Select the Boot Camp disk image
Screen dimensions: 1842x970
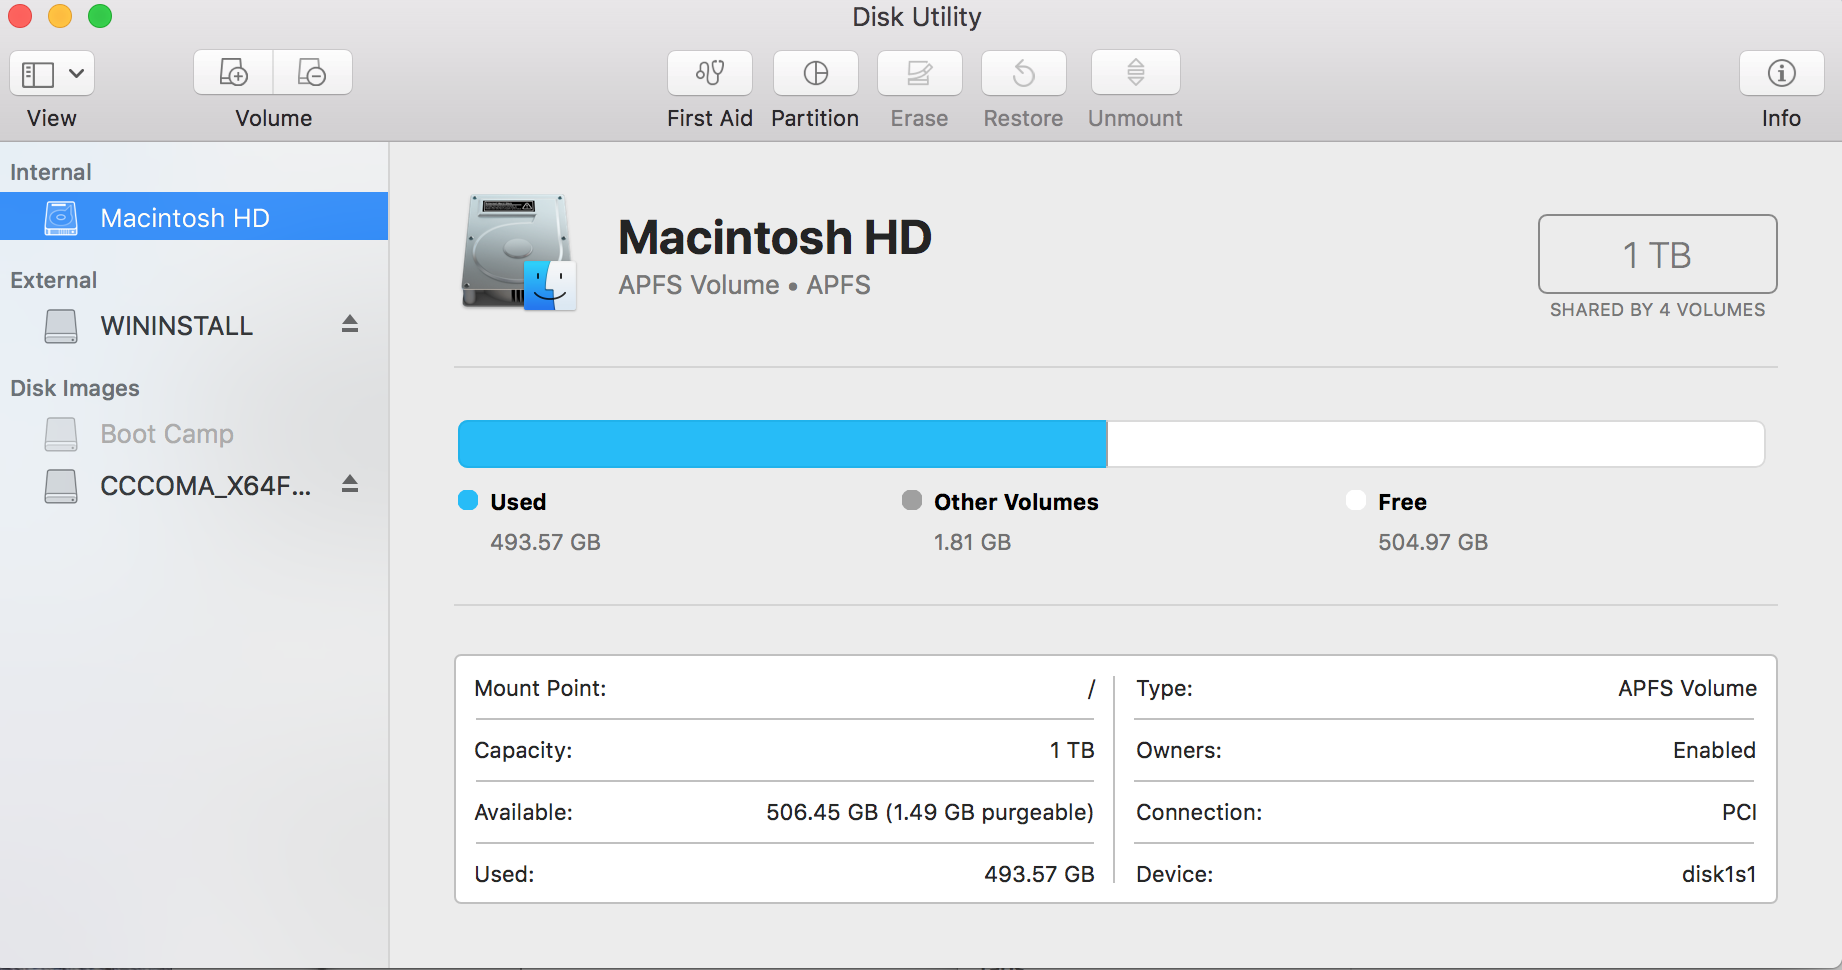pyautogui.click(x=166, y=434)
